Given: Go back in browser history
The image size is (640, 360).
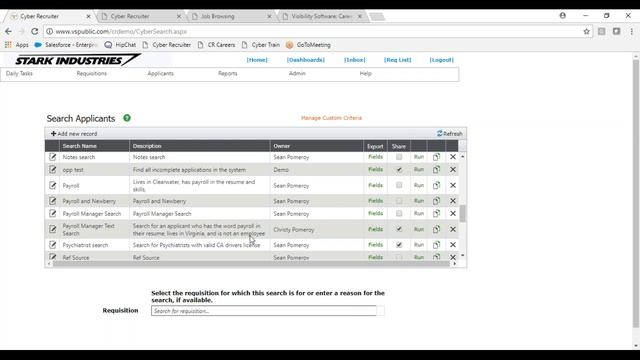Looking at the screenshot, I should click(x=9, y=31).
